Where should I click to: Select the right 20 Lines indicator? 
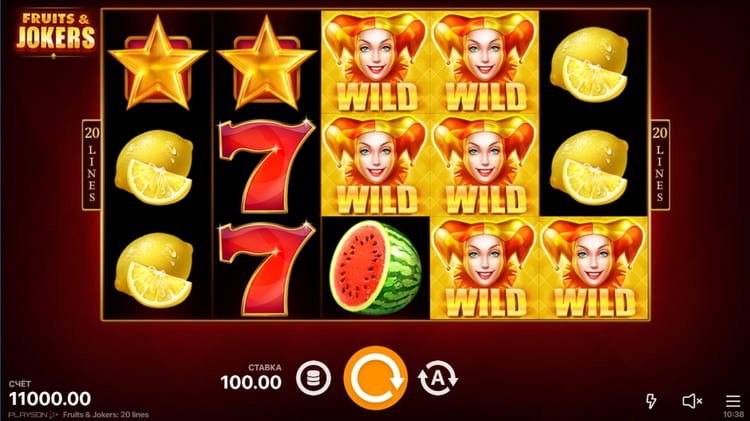[660, 165]
